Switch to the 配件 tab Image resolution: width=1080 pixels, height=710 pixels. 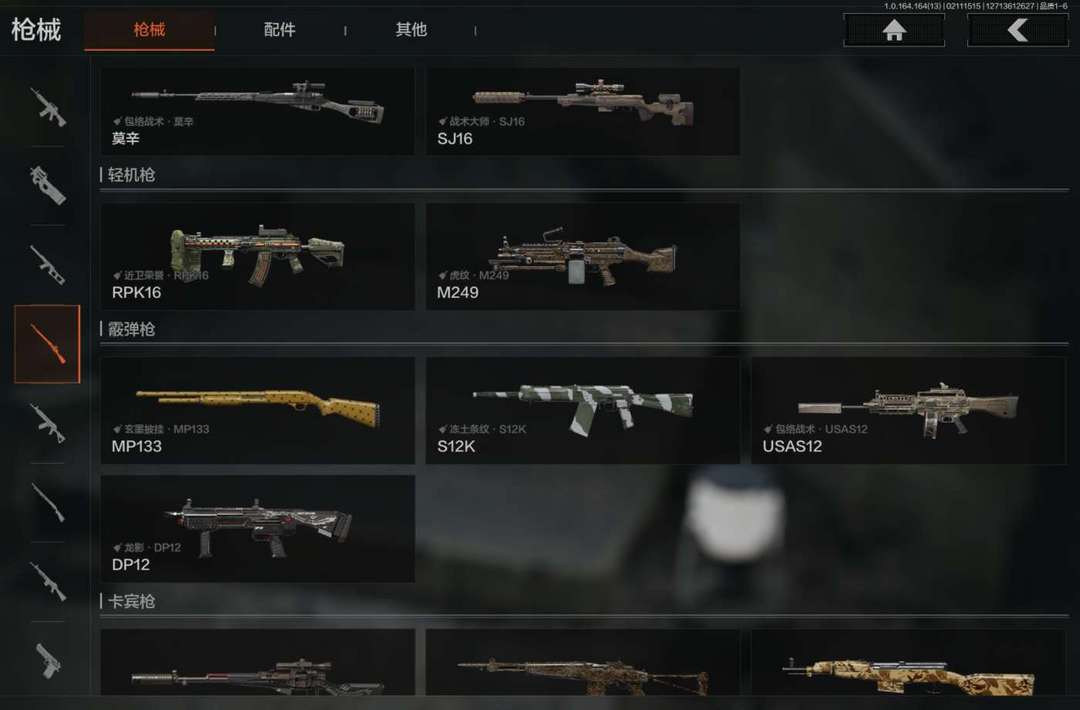click(280, 30)
